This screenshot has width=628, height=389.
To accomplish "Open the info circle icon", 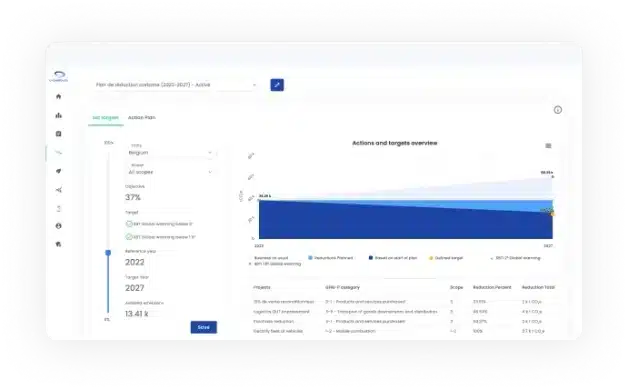I will pyautogui.click(x=558, y=110).
